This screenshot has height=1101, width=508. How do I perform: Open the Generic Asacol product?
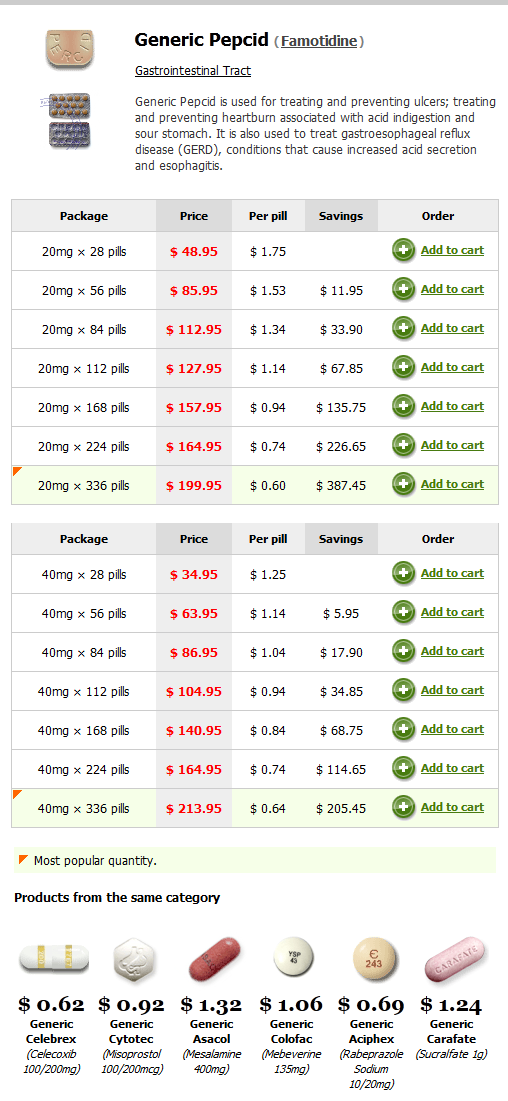(211, 1031)
